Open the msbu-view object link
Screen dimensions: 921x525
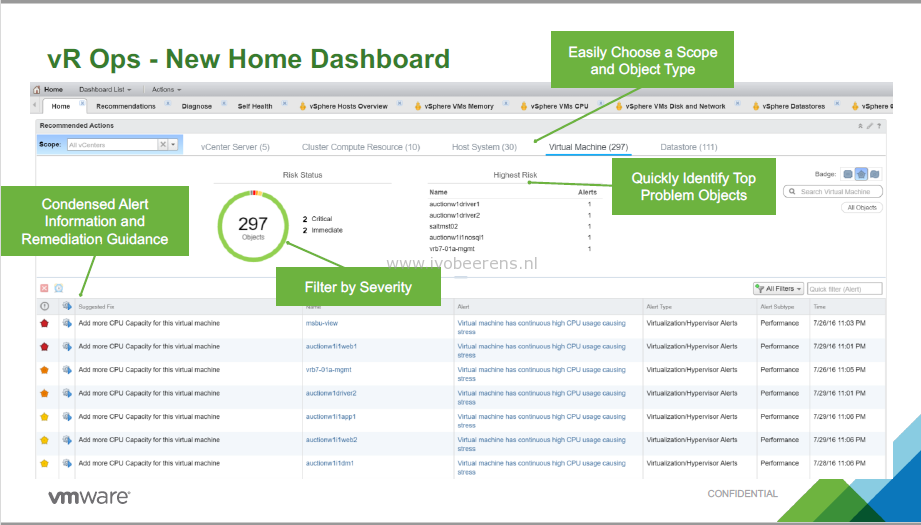pyautogui.click(x=321, y=323)
